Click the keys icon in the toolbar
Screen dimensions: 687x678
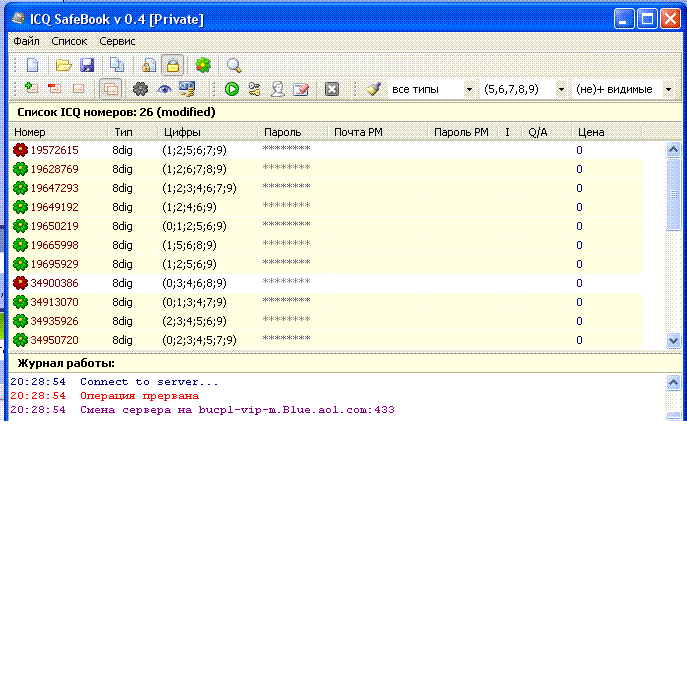pyautogui.click(x=255, y=89)
